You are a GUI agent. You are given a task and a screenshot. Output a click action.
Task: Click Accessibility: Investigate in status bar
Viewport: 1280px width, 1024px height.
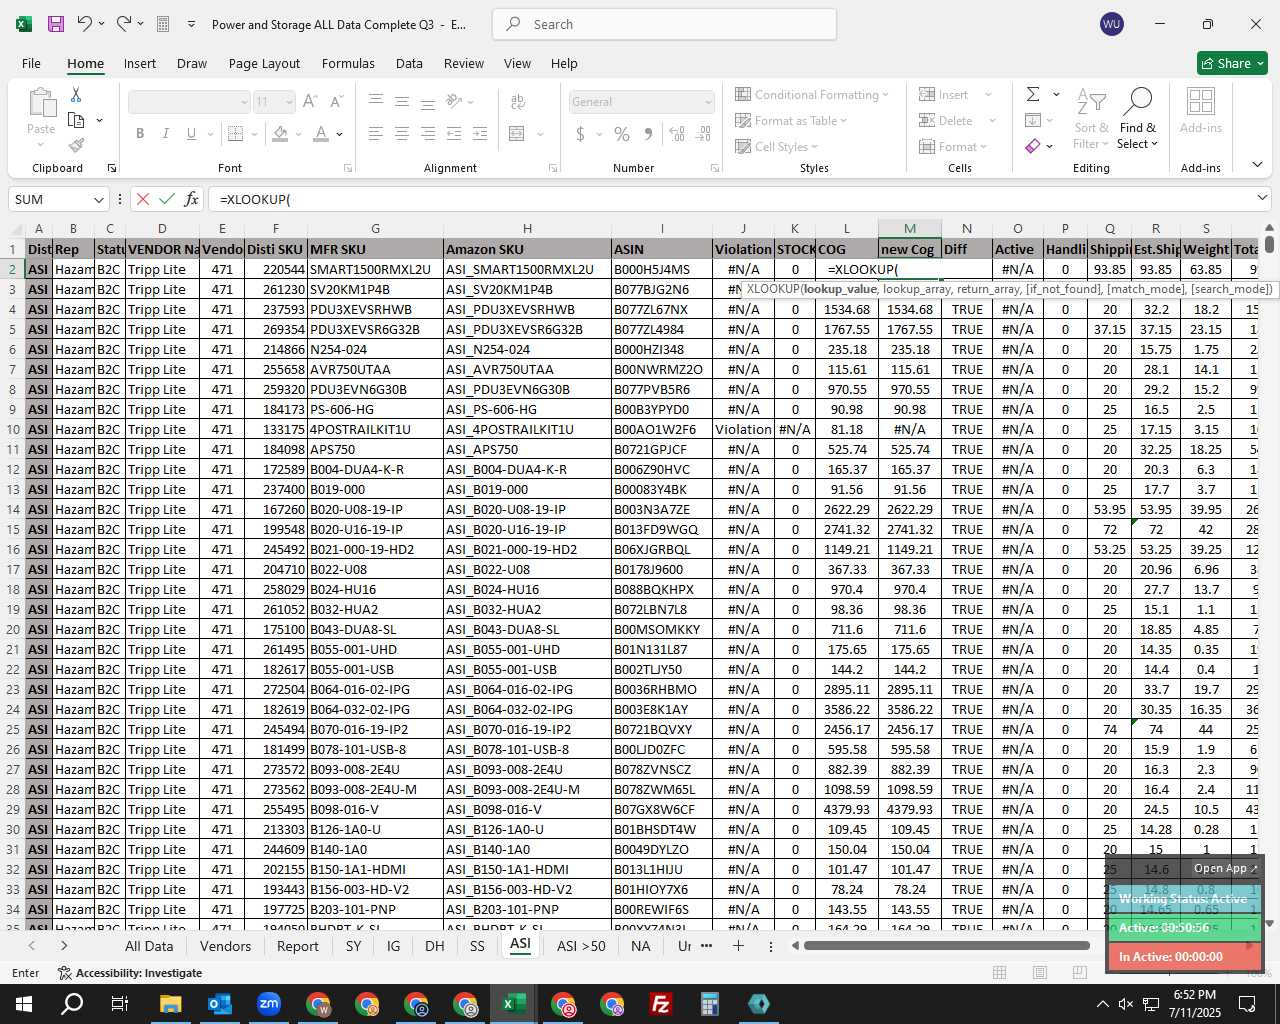pos(130,972)
